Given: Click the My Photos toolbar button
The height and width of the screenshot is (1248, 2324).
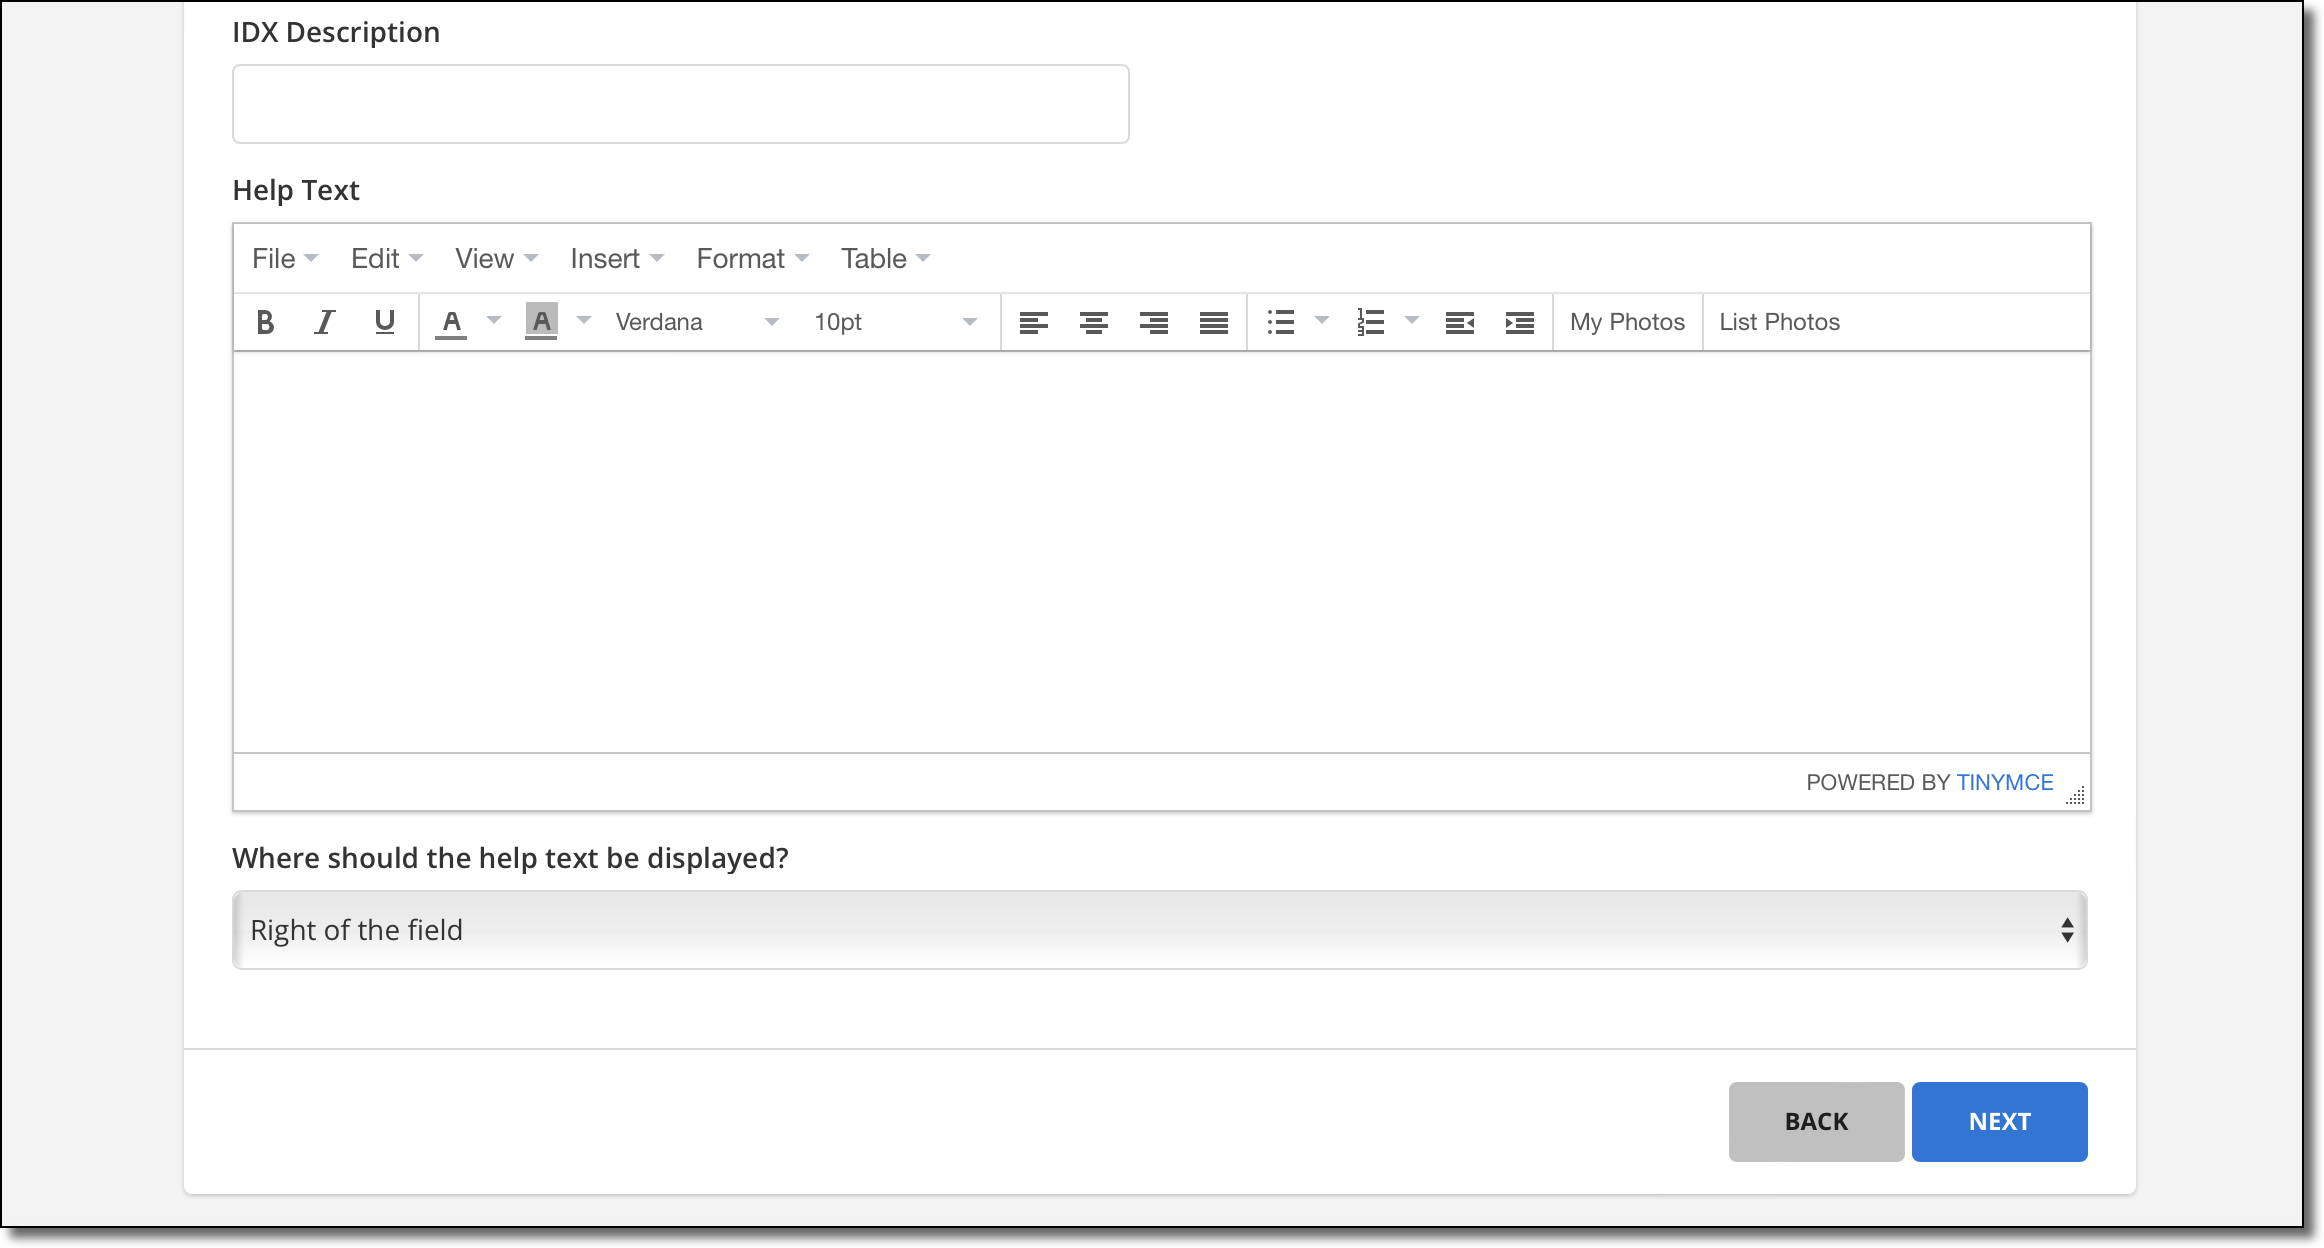Looking at the screenshot, I should point(1627,322).
